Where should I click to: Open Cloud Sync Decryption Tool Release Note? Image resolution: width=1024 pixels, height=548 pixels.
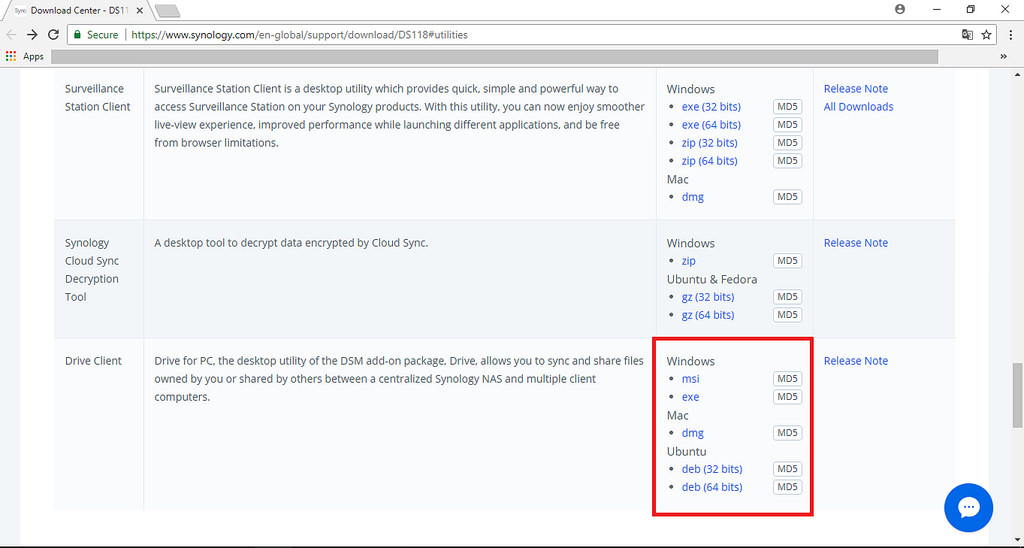click(x=856, y=243)
